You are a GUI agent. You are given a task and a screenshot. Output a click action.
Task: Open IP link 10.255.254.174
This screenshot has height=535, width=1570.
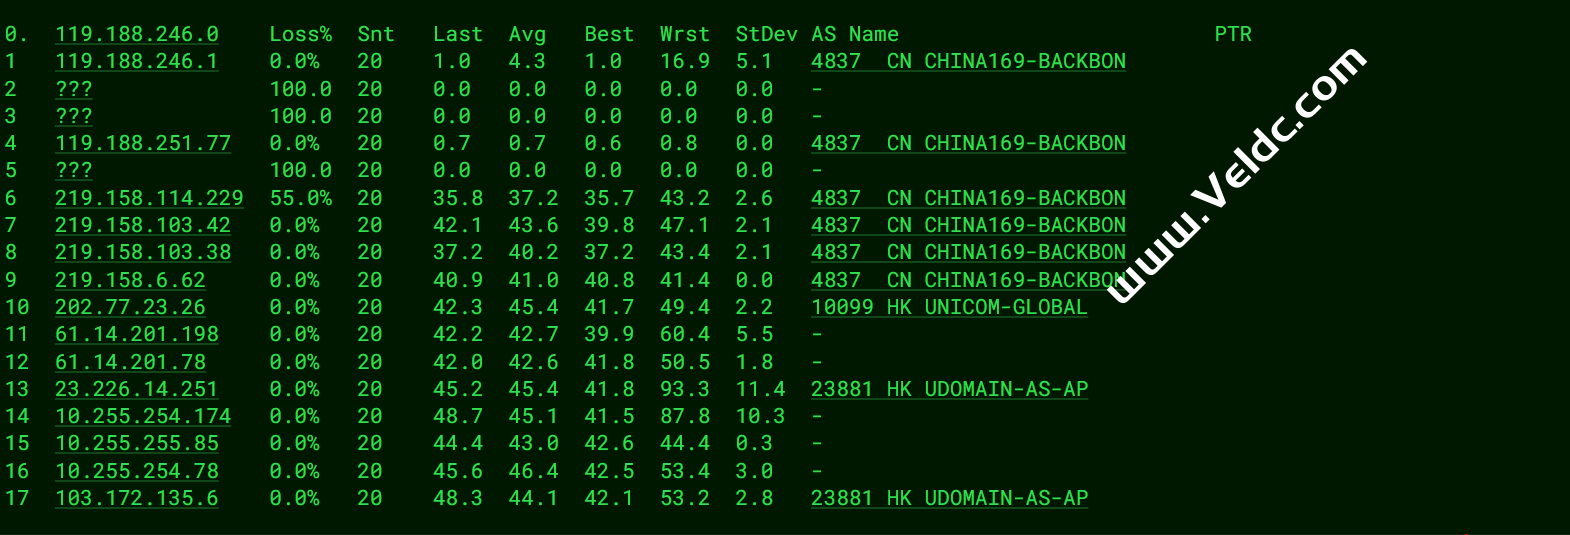coord(143,416)
